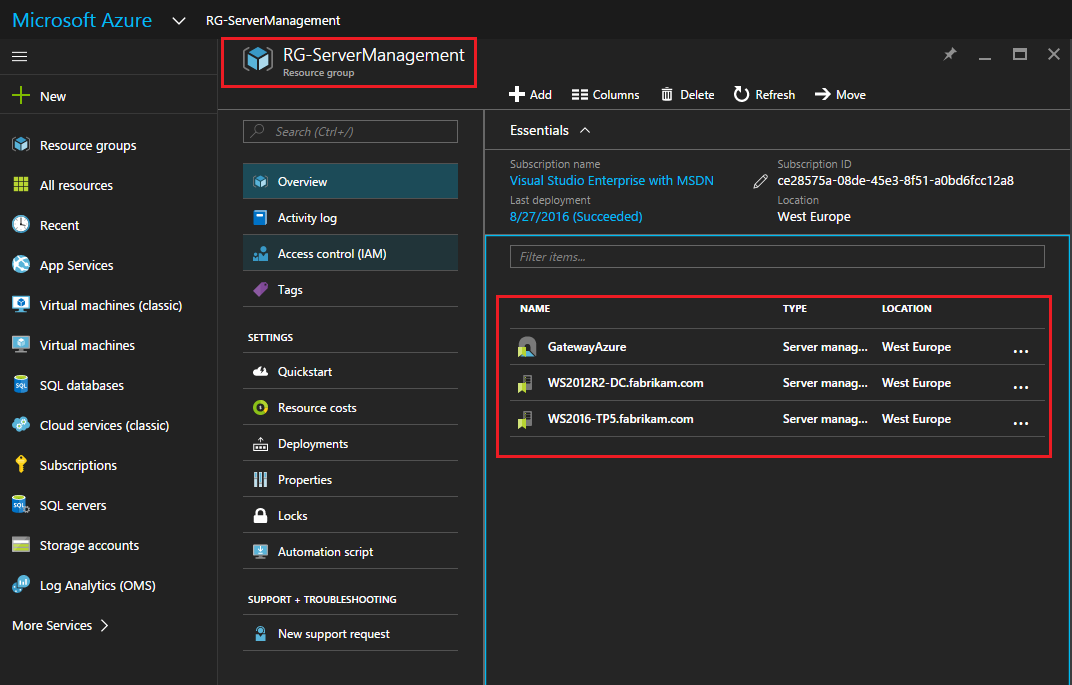Open the hamburger menu icon
The height and width of the screenshot is (685, 1072).
click(x=19, y=56)
